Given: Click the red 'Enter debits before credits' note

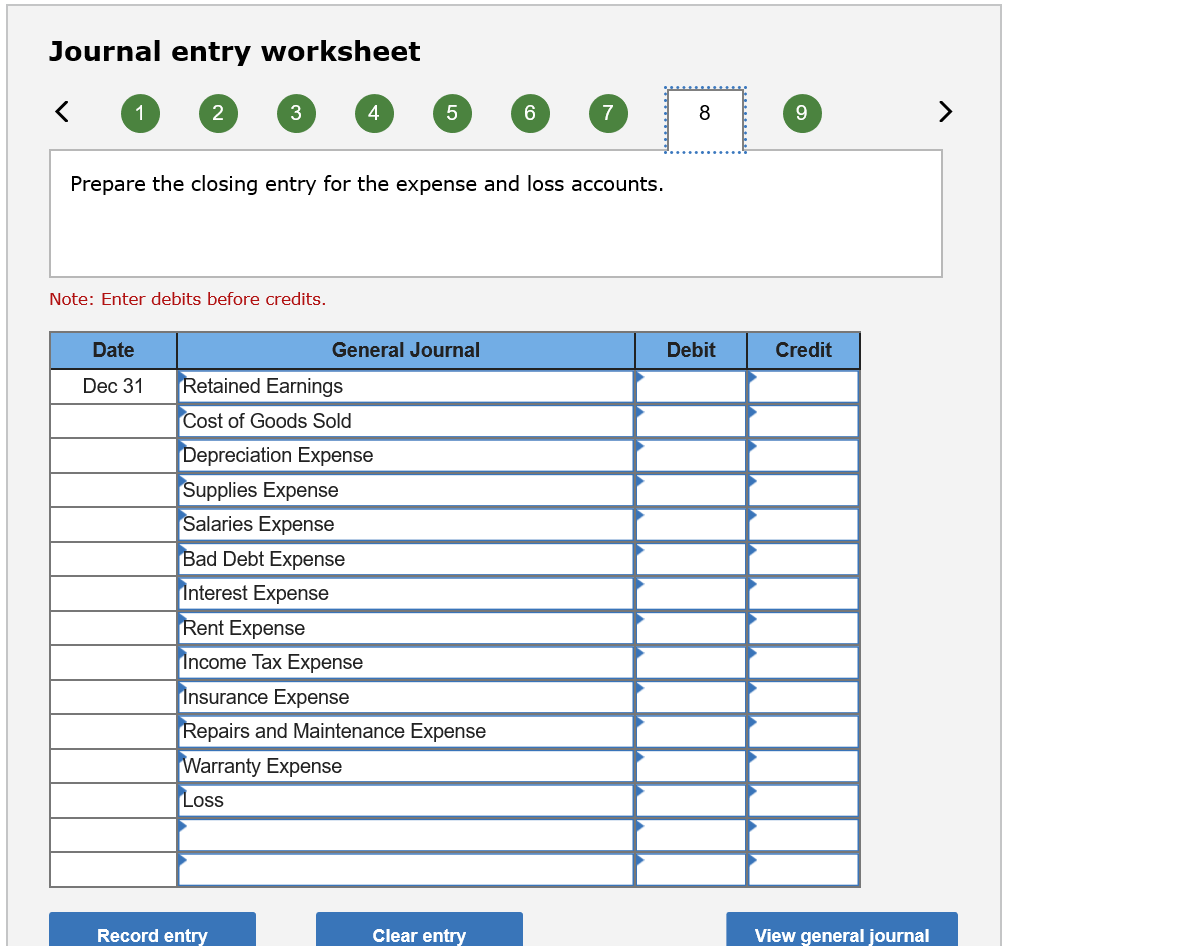Looking at the screenshot, I should click(187, 299).
